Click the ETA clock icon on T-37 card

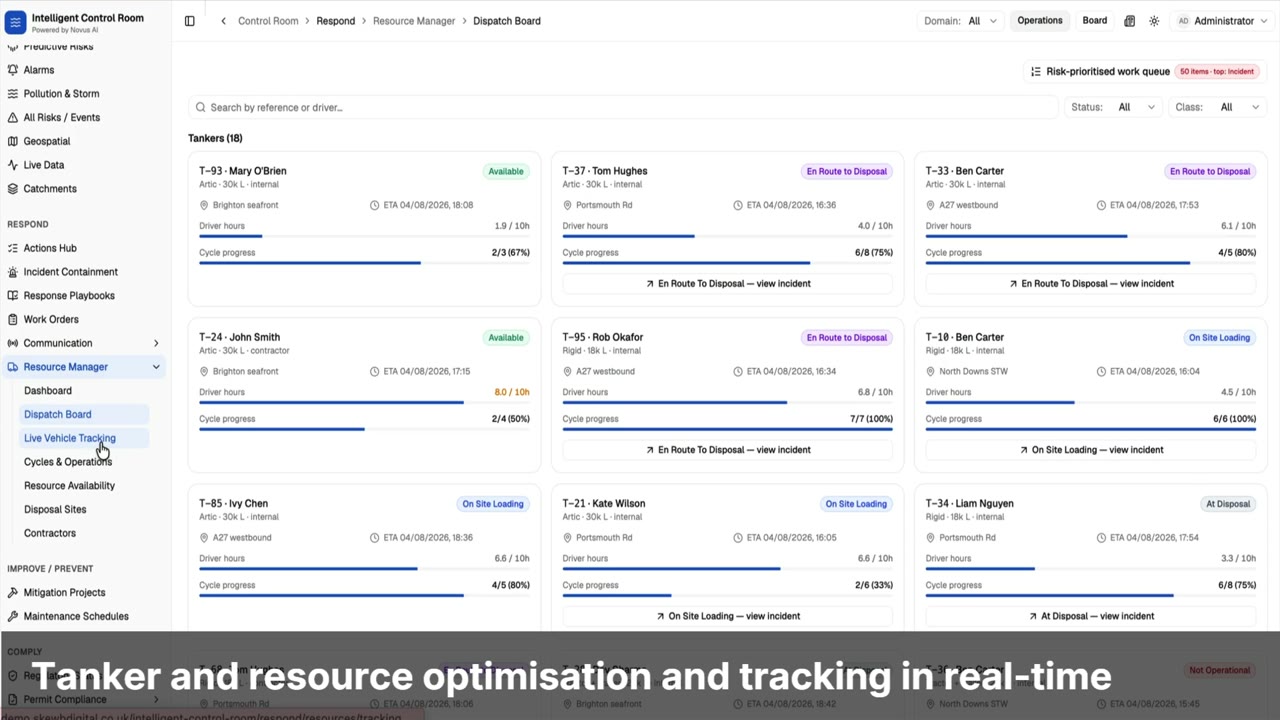coord(738,205)
